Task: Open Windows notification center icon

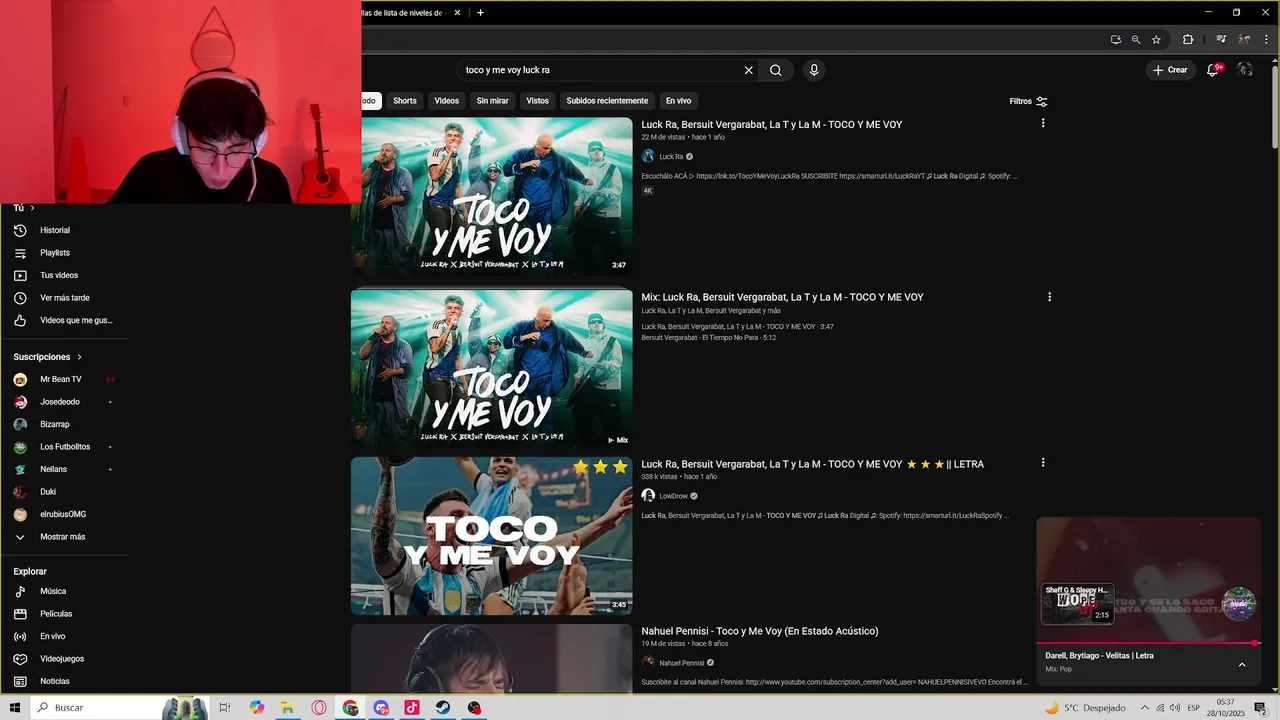Action: 1260,707
